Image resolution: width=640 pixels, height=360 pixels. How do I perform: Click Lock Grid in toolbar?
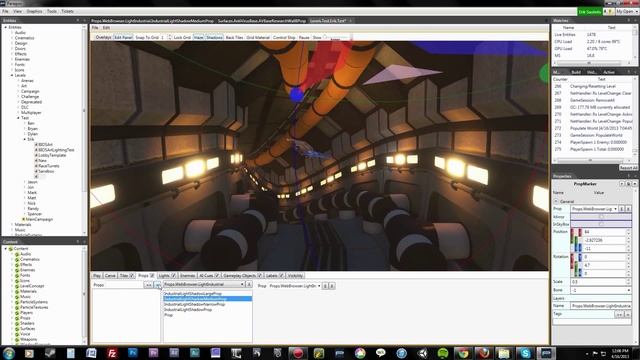182,37
